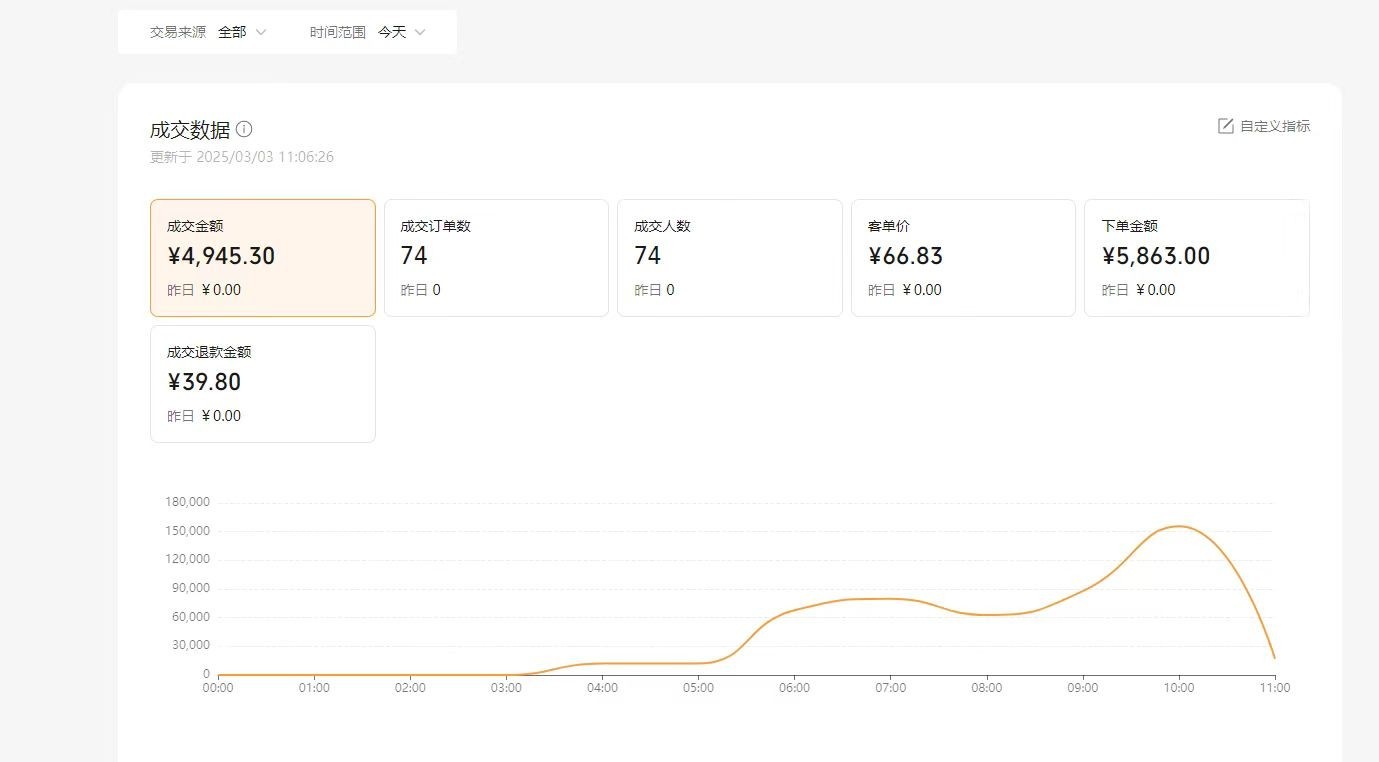Click the chart curve at 07:00
The image size is (1379, 762).
pos(890,599)
